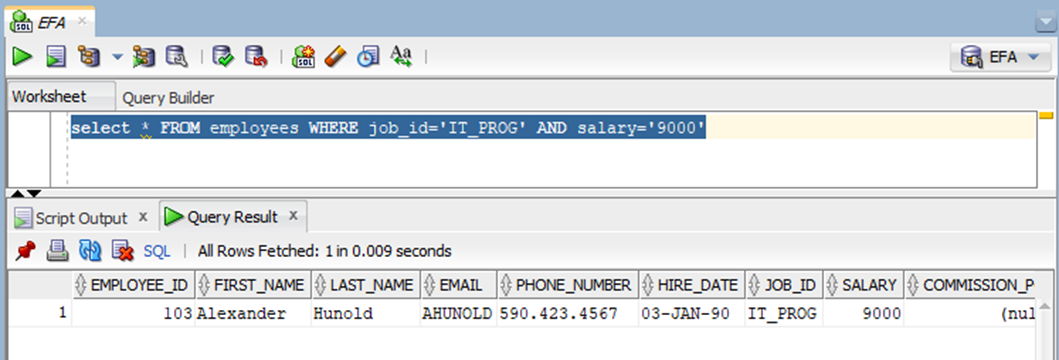Select the (null) commission cell
This screenshot has height=360, width=1059.
coord(970,313)
